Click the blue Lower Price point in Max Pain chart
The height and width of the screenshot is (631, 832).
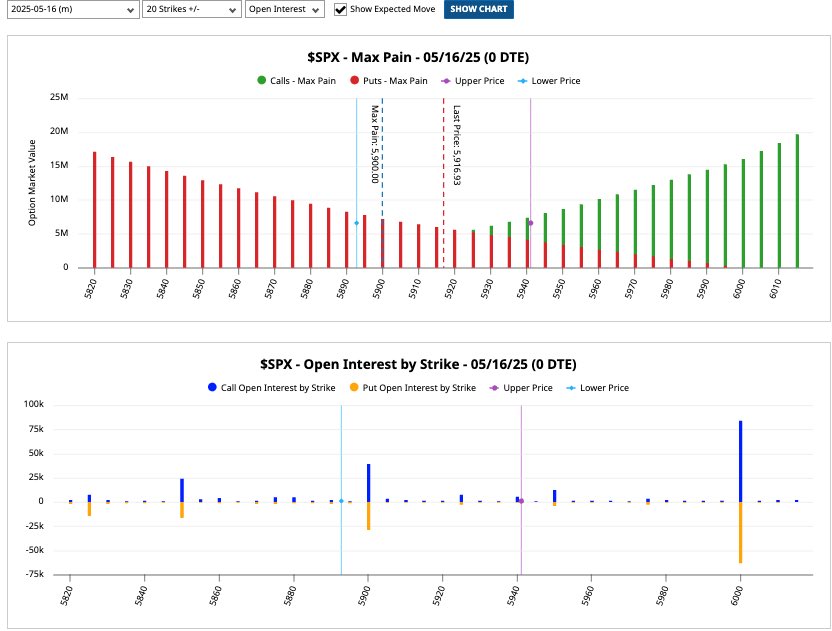click(x=357, y=223)
